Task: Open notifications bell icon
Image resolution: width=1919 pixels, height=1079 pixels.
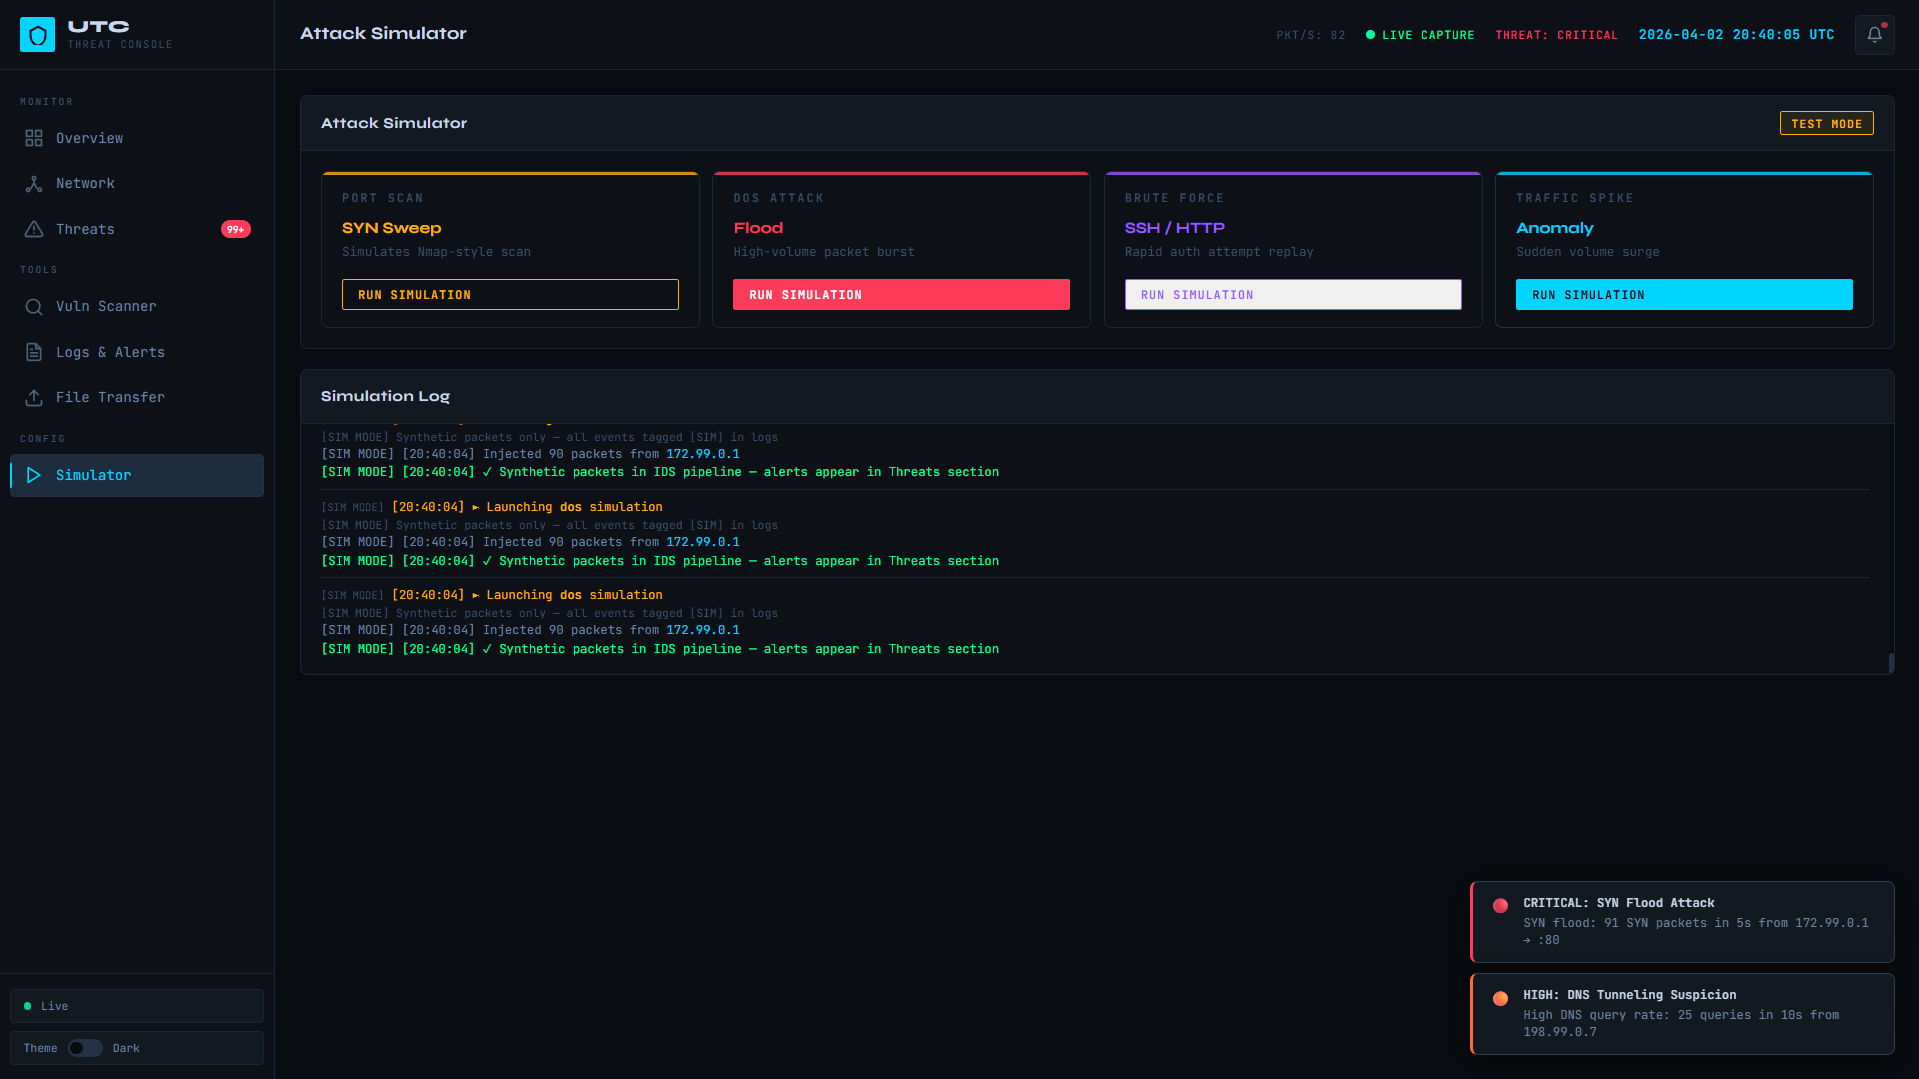Action: 1874,35
